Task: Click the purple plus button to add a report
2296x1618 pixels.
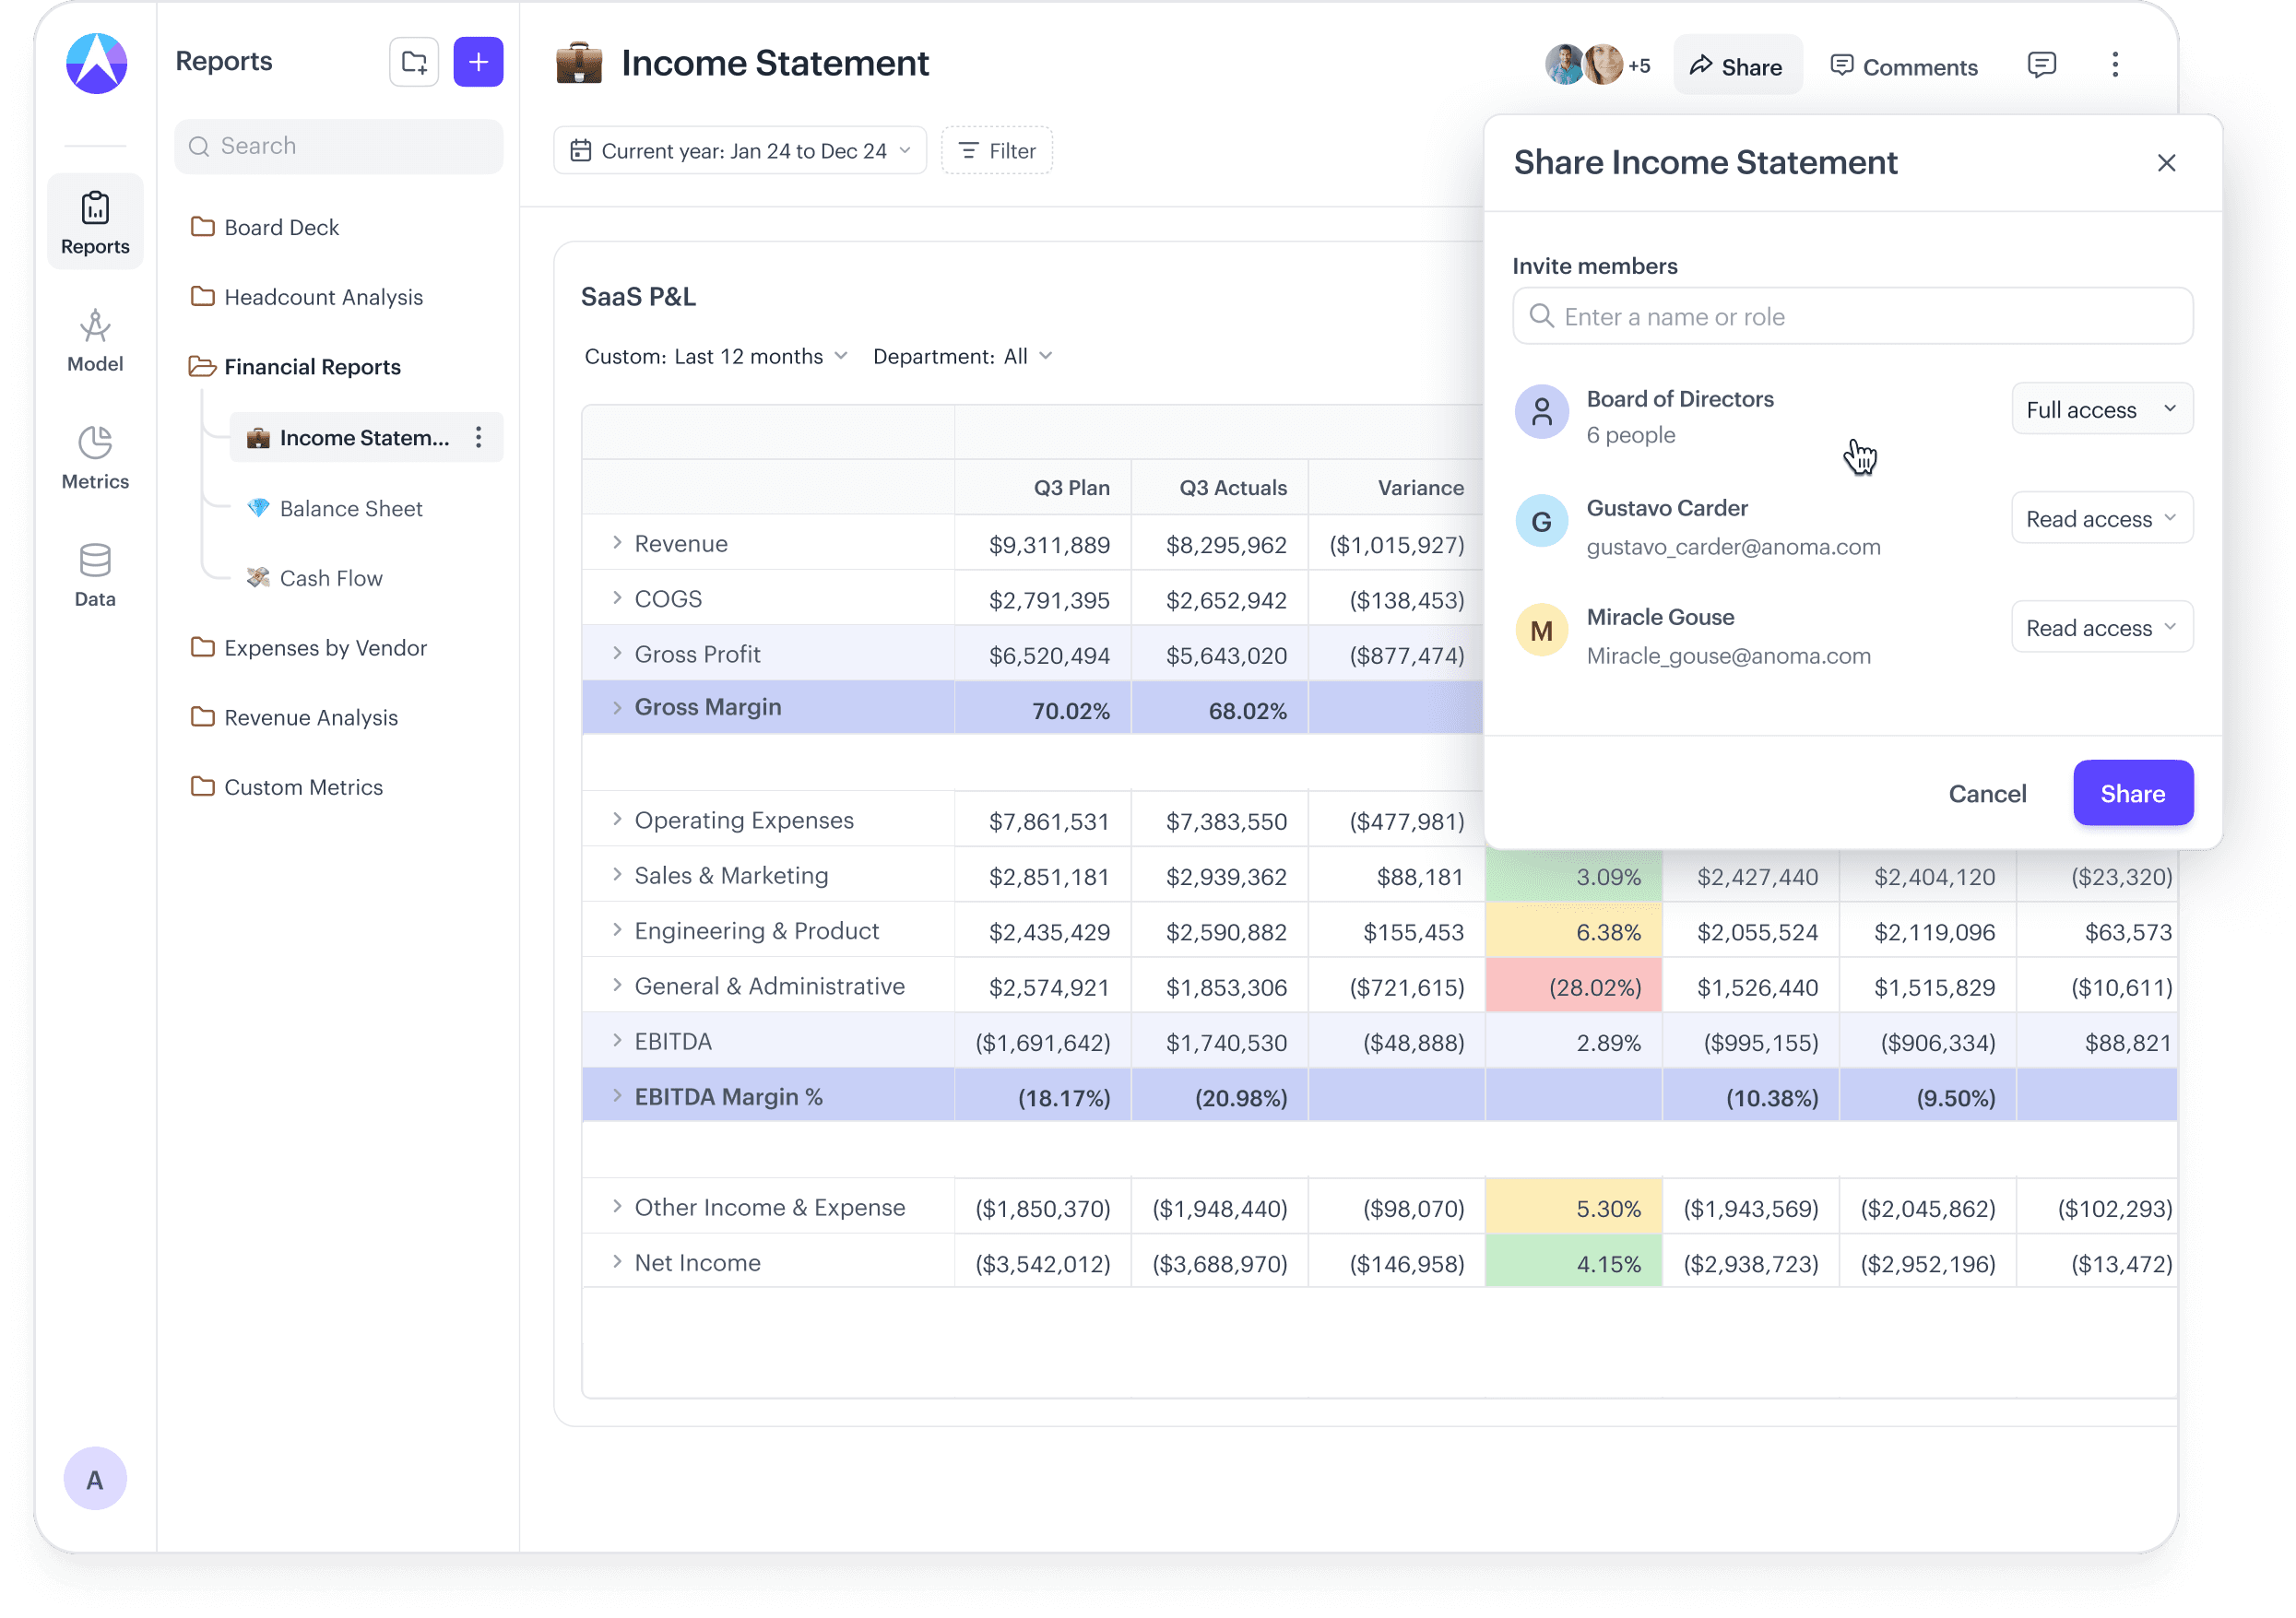Action: (478, 62)
